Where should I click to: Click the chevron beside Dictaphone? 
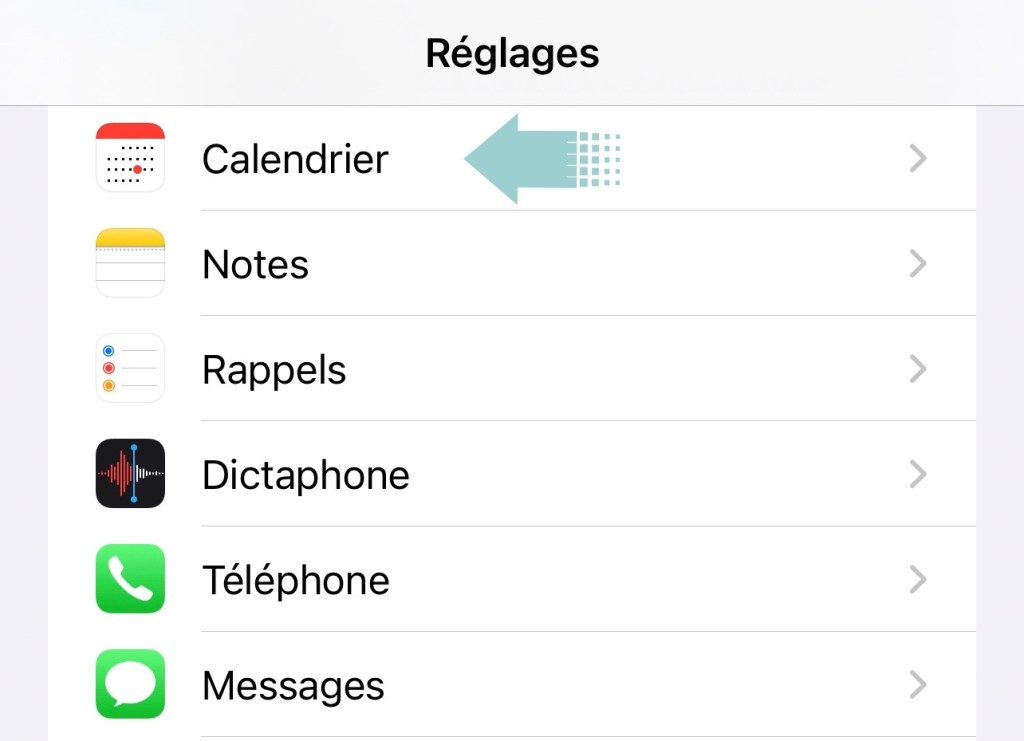(918, 474)
